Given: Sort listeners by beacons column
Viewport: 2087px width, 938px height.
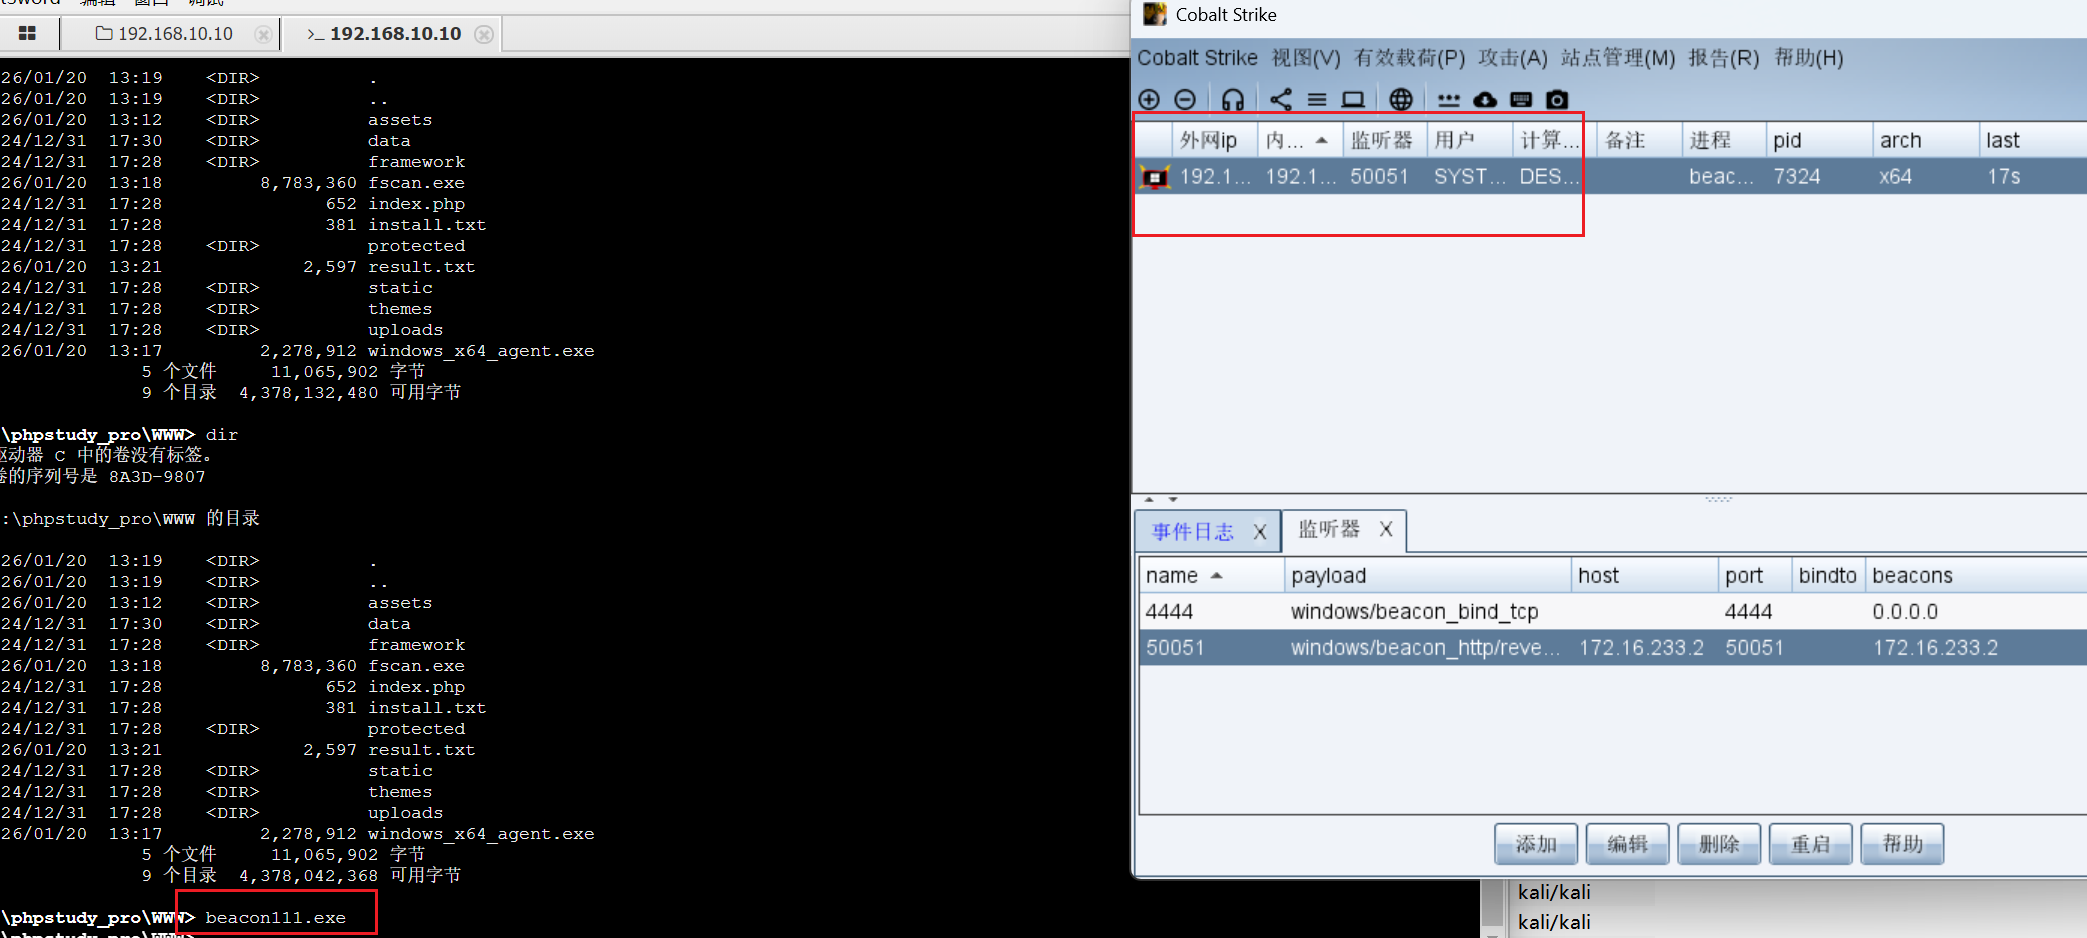Looking at the screenshot, I should click(x=1976, y=576).
